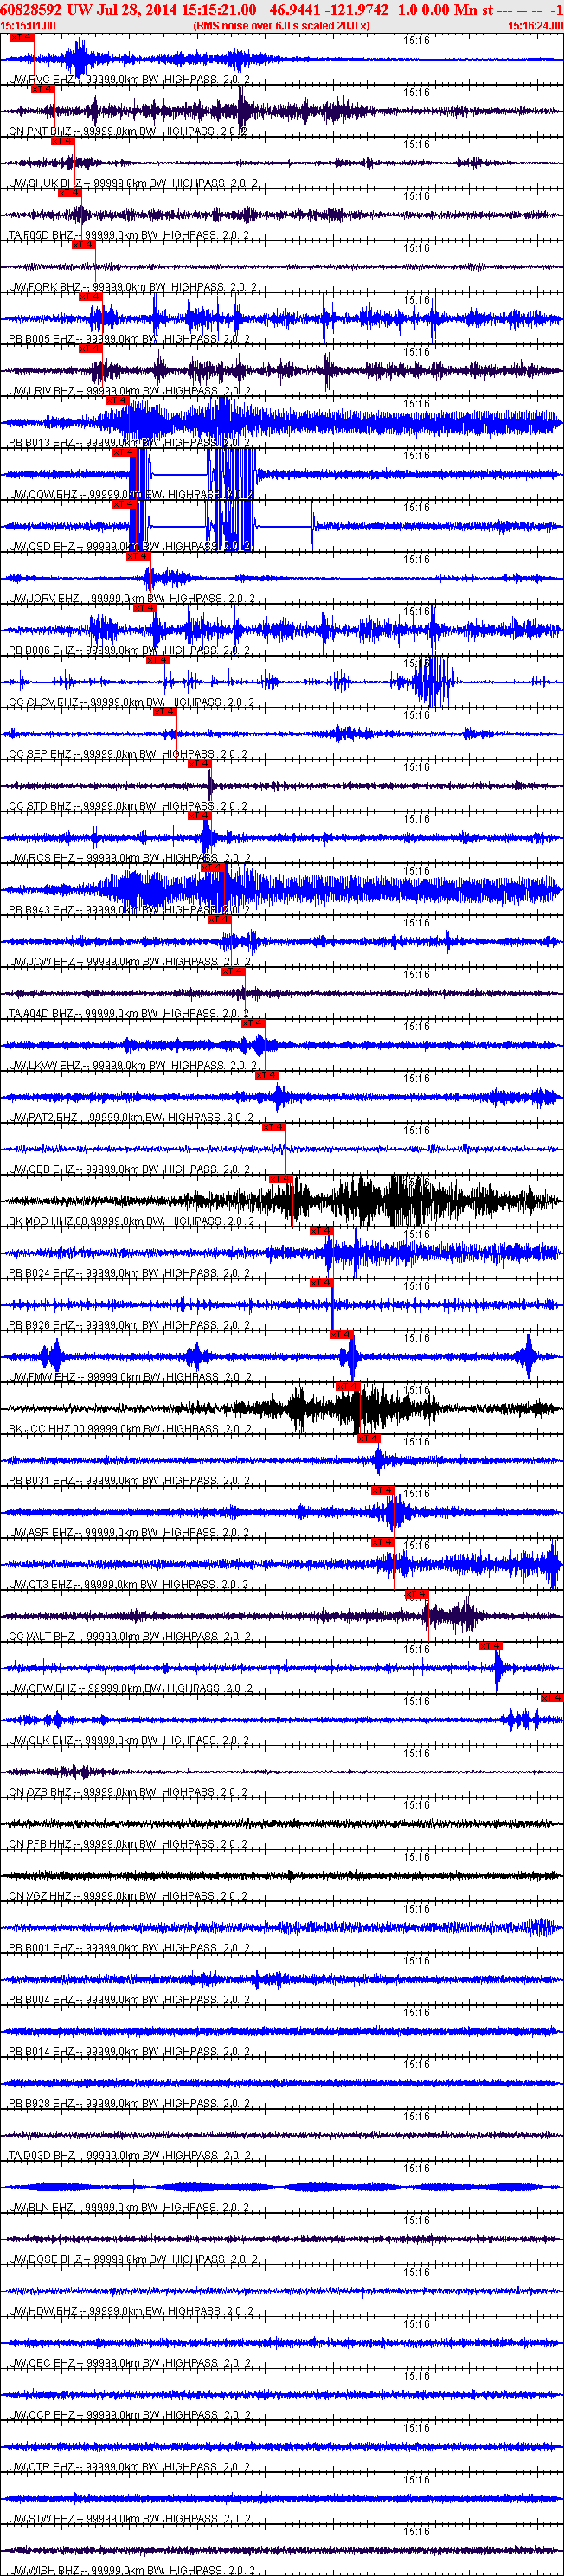This screenshot has width=564, height=2576.
Task: Select the CN.PNT BHZ trace label
Action: tap(127, 131)
